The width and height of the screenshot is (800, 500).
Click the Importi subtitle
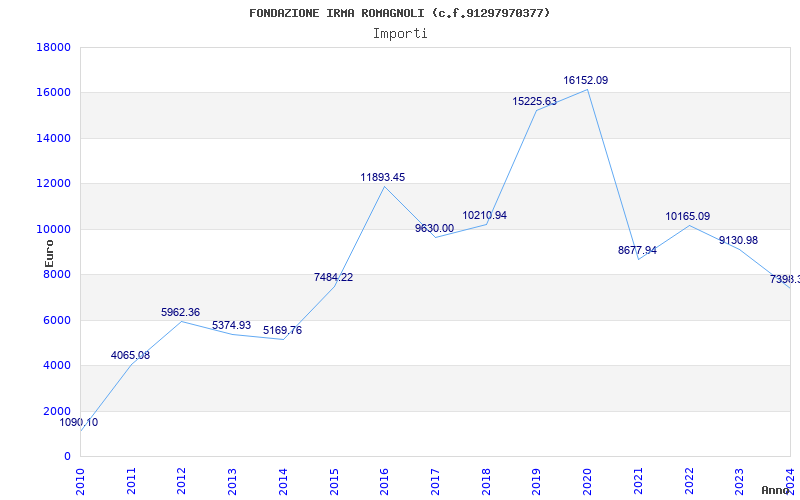click(x=400, y=34)
